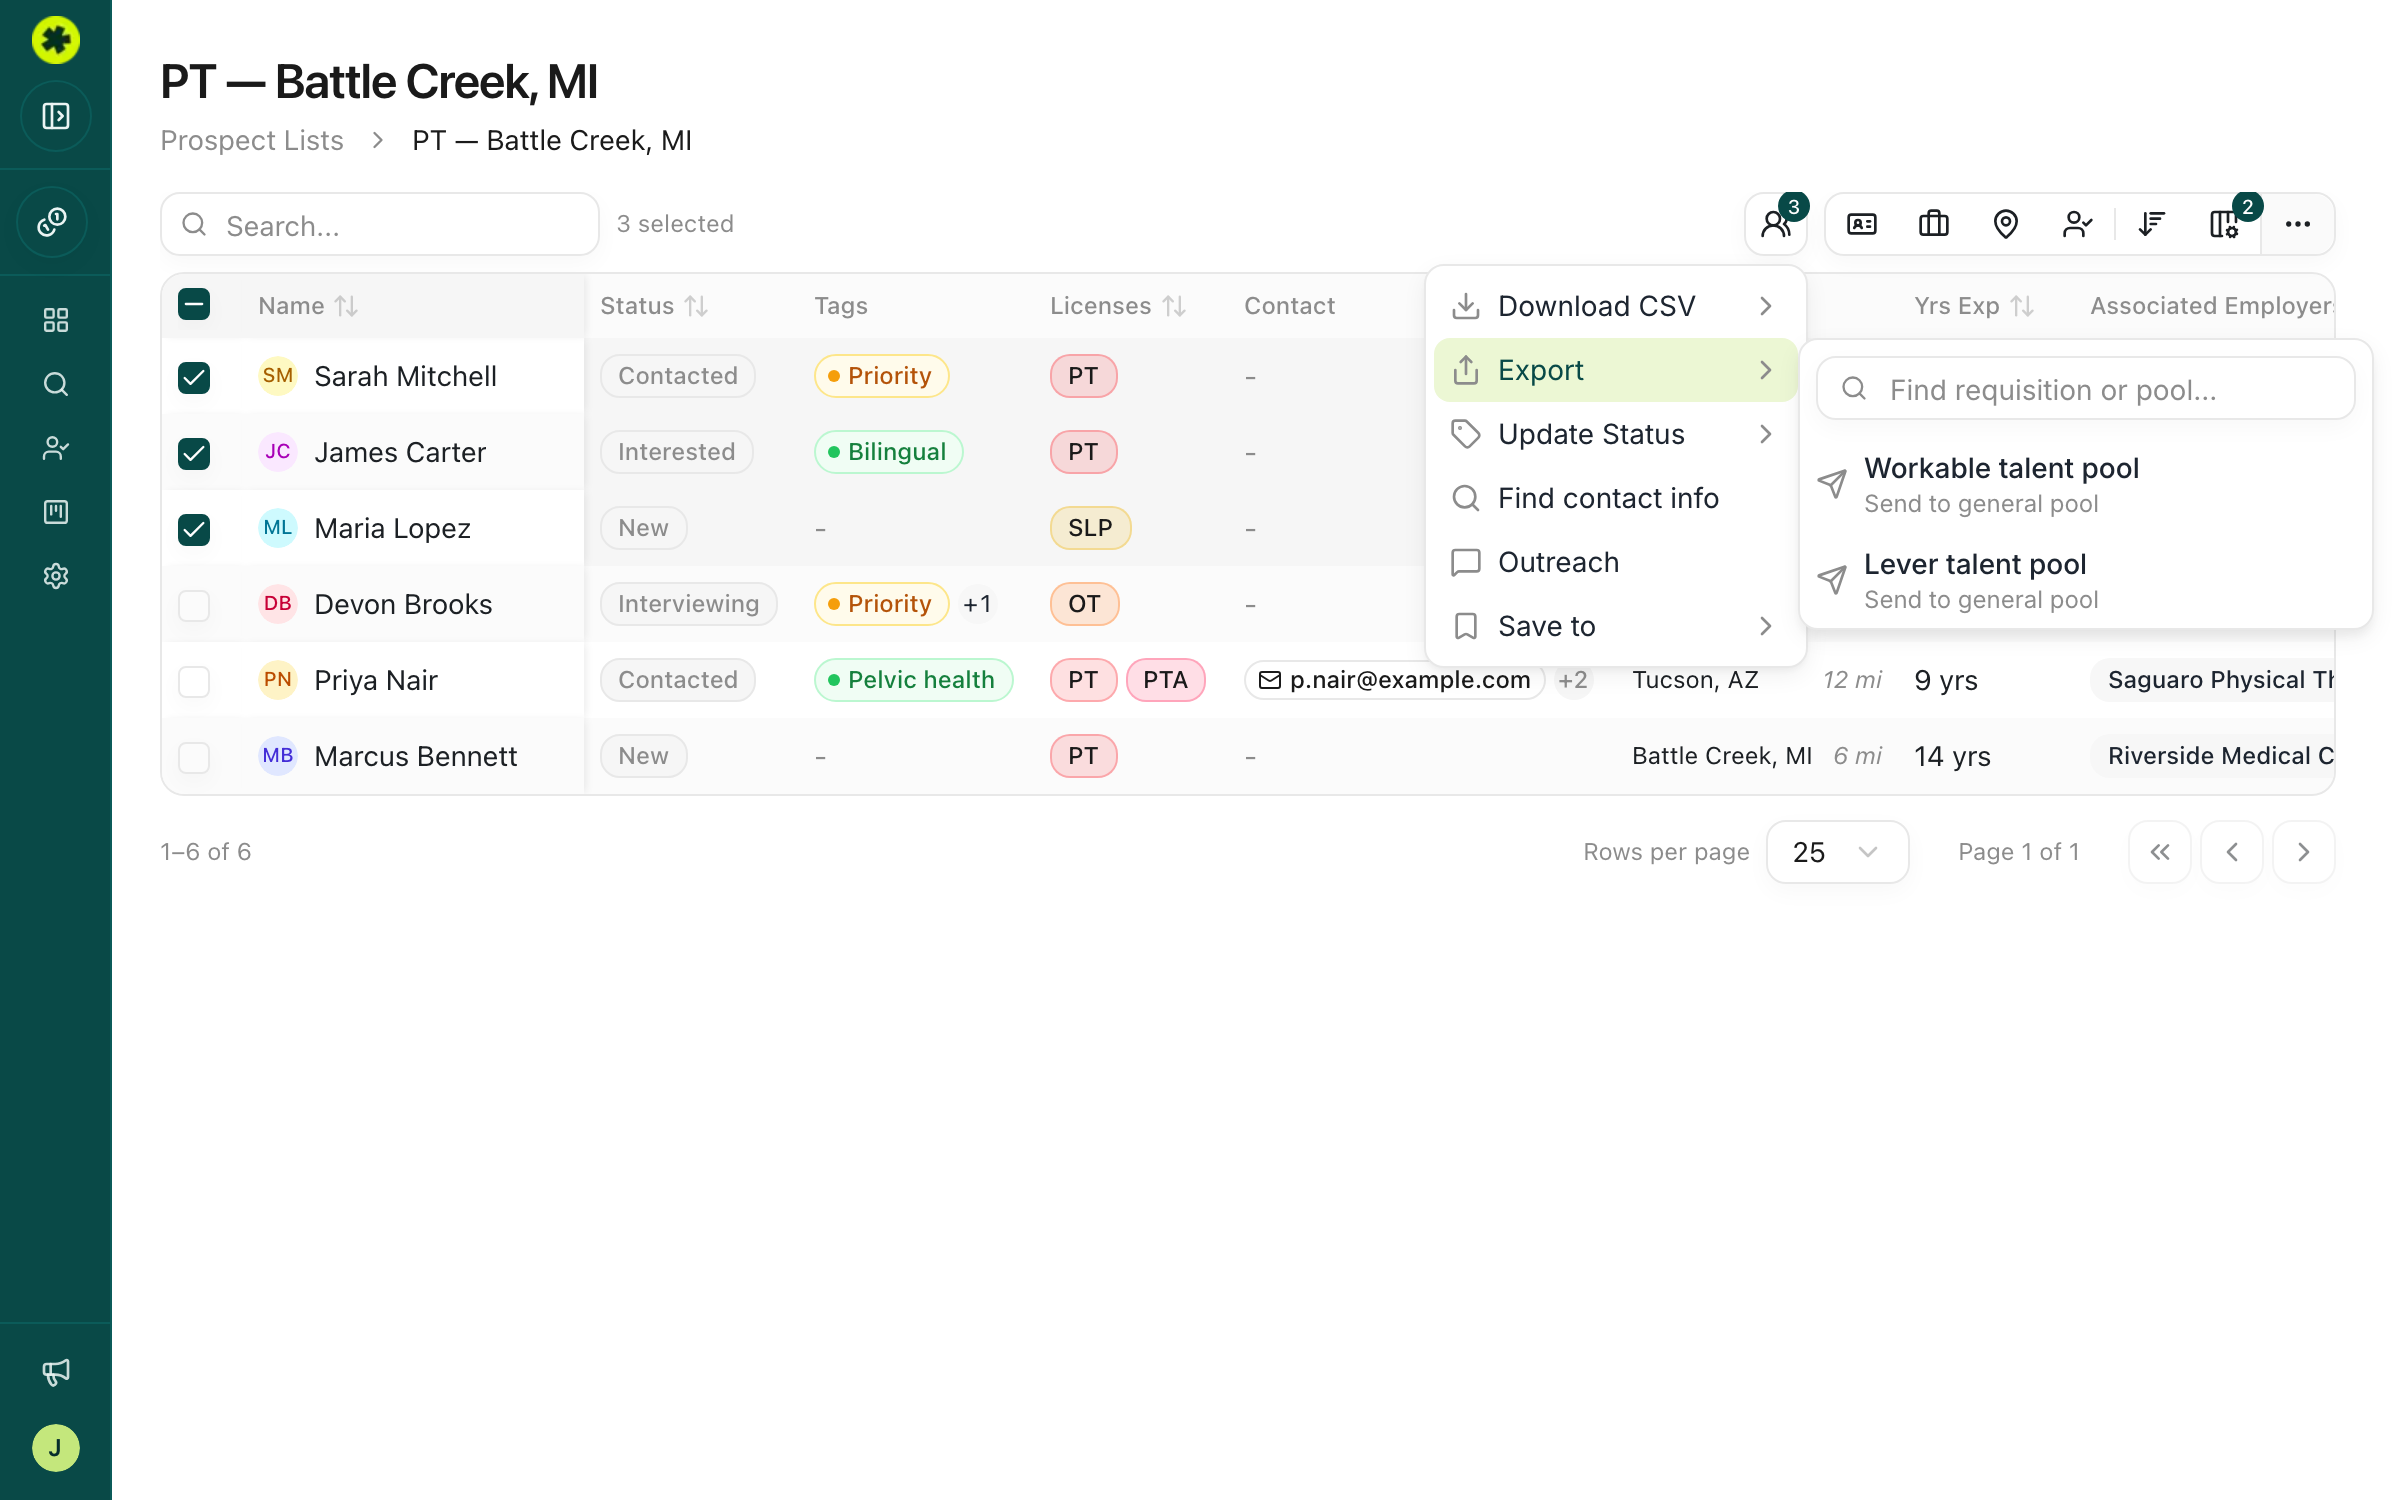Uncheck Sarah Mitchell's row checkbox
Image resolution: width=2400 pixels, height=1500 pixels.
coord(194,378)
